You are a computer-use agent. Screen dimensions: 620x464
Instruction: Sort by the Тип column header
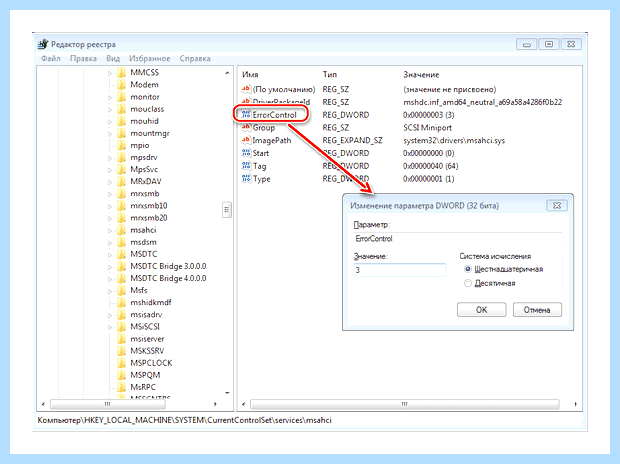[x=330, y=74]
